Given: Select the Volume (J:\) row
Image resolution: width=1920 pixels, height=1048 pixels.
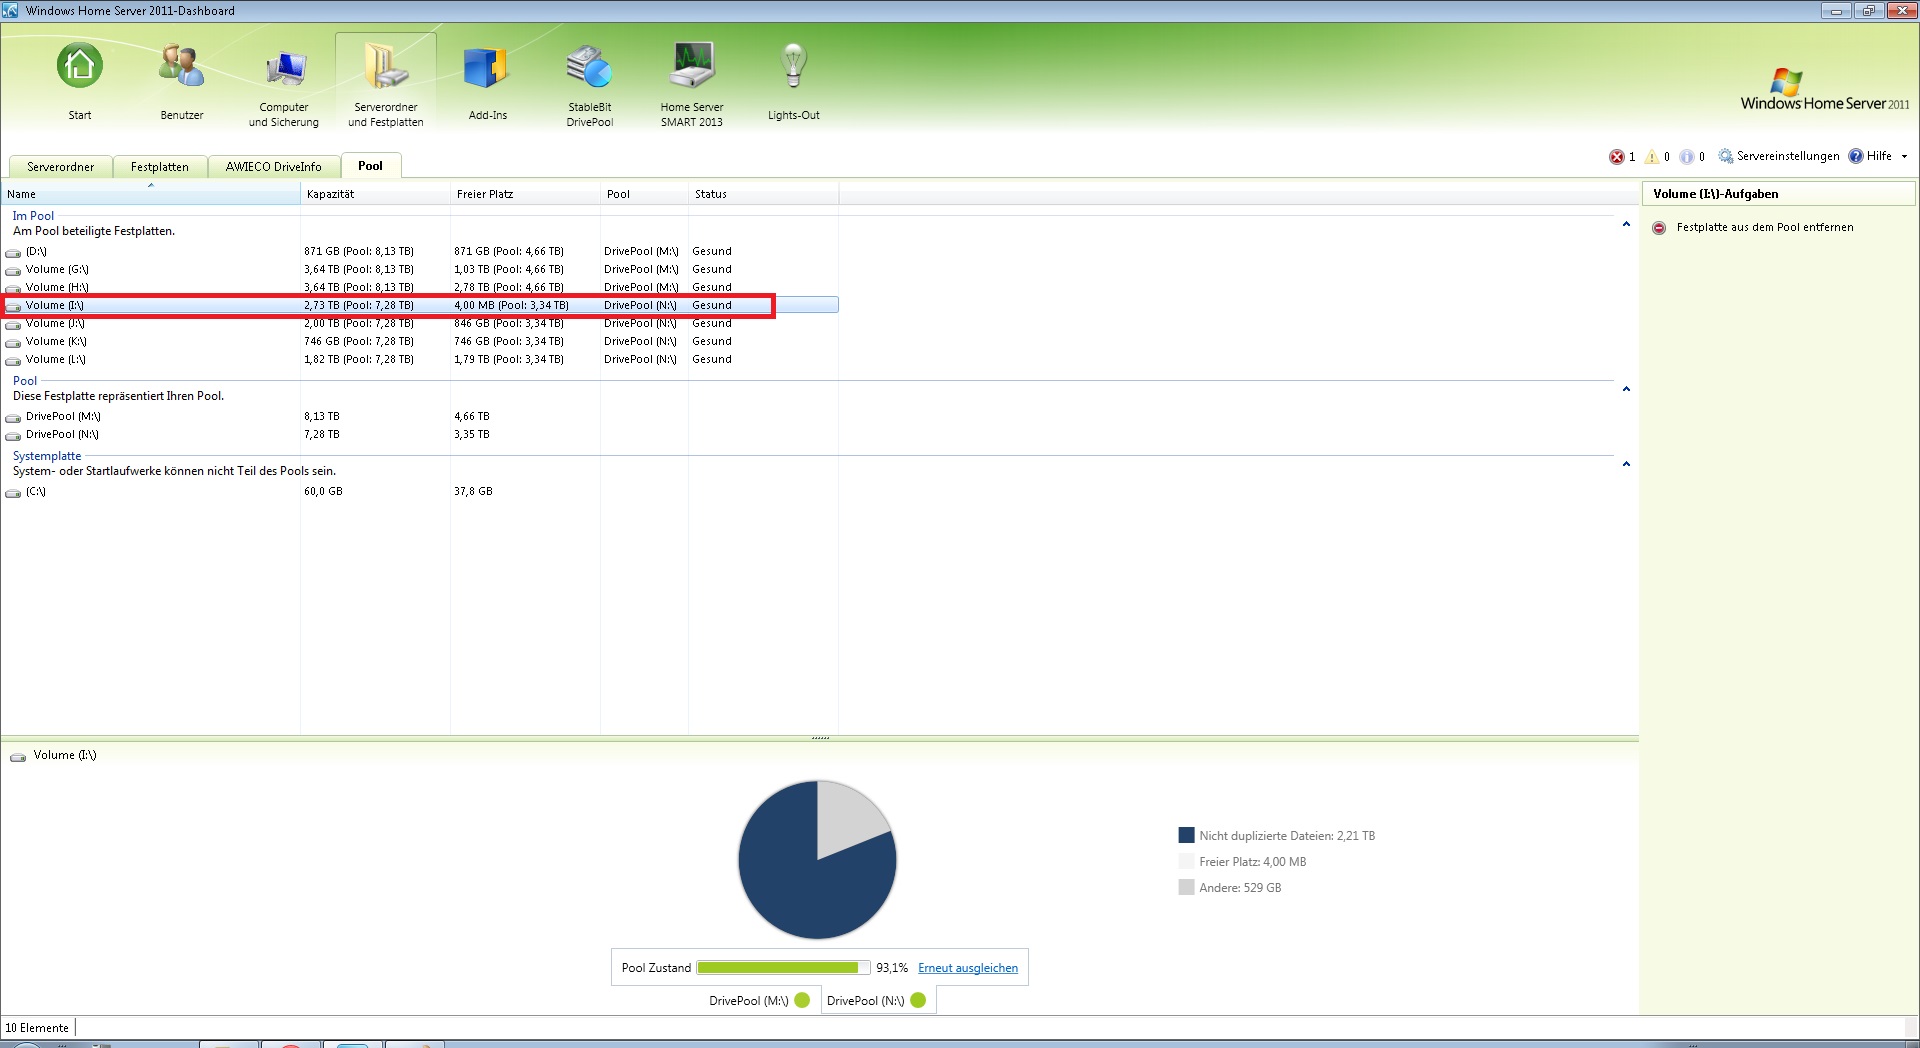Looking at the screenshot, I should pyautogui.click(x=420, y=323).
